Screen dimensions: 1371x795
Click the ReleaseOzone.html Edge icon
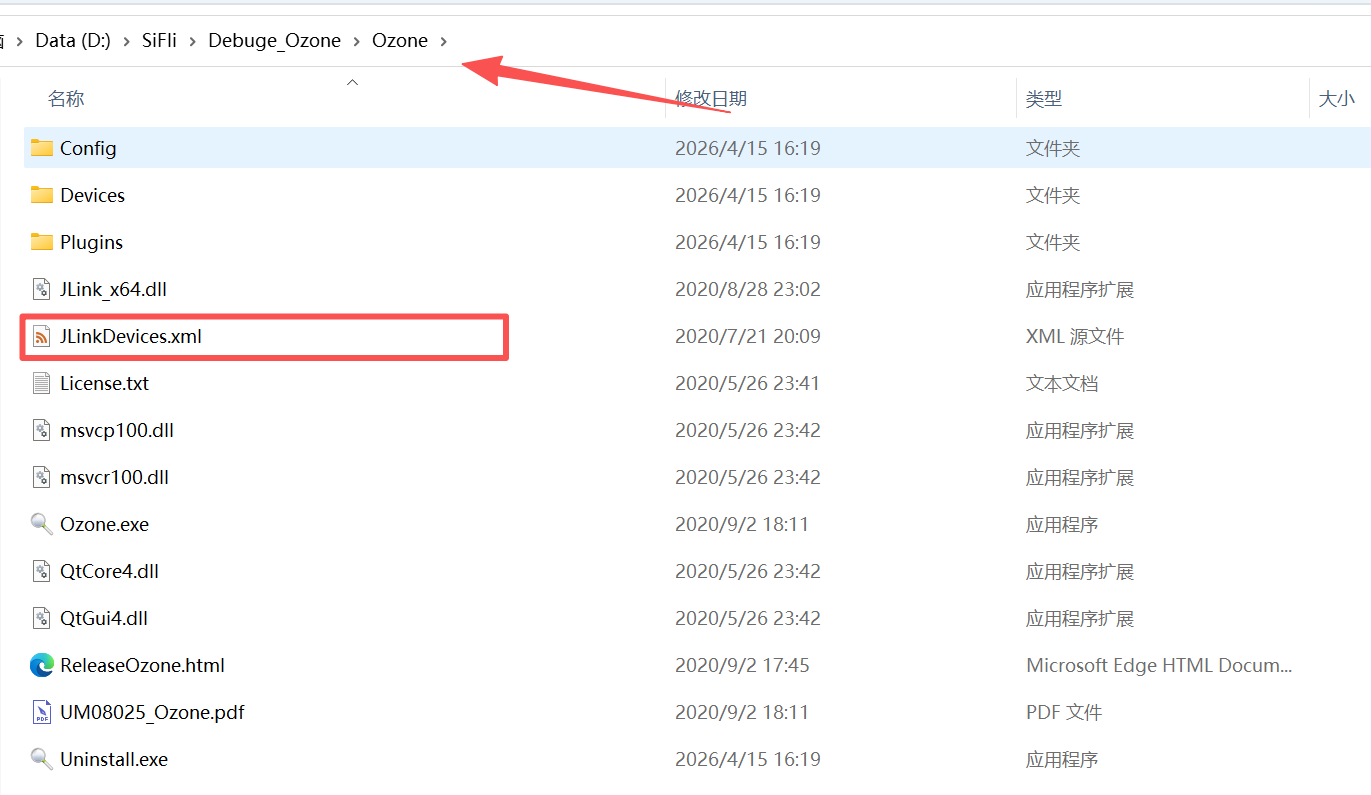(x=41, y=665)
